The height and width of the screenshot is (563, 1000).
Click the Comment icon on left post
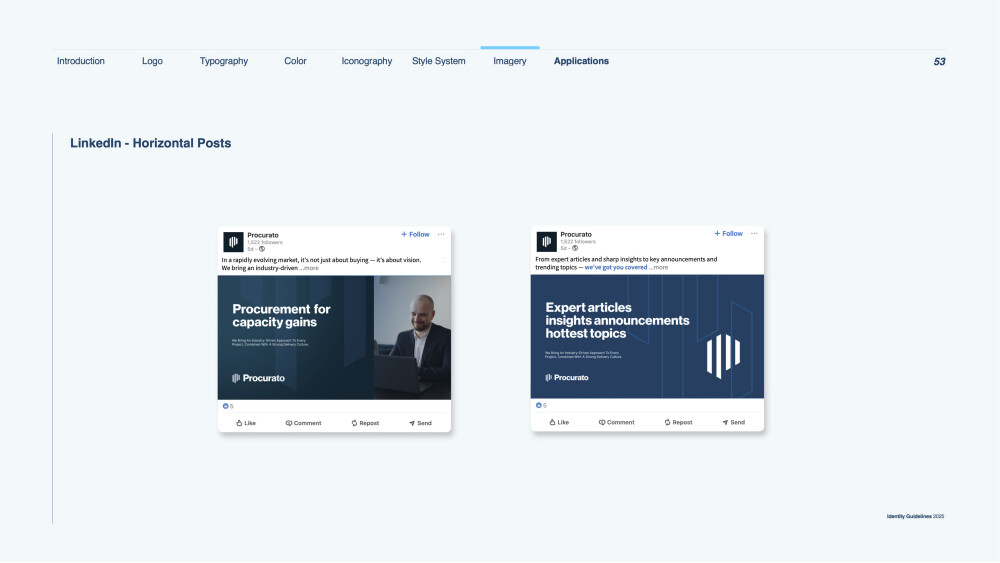pyautogui.click(x=289, y=423)
